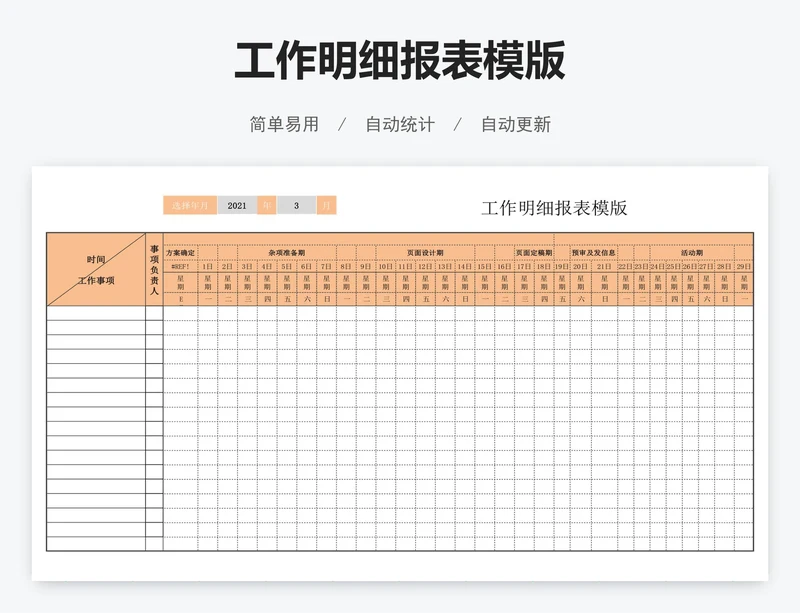Select the 29日 date cell

coord(744,266)
